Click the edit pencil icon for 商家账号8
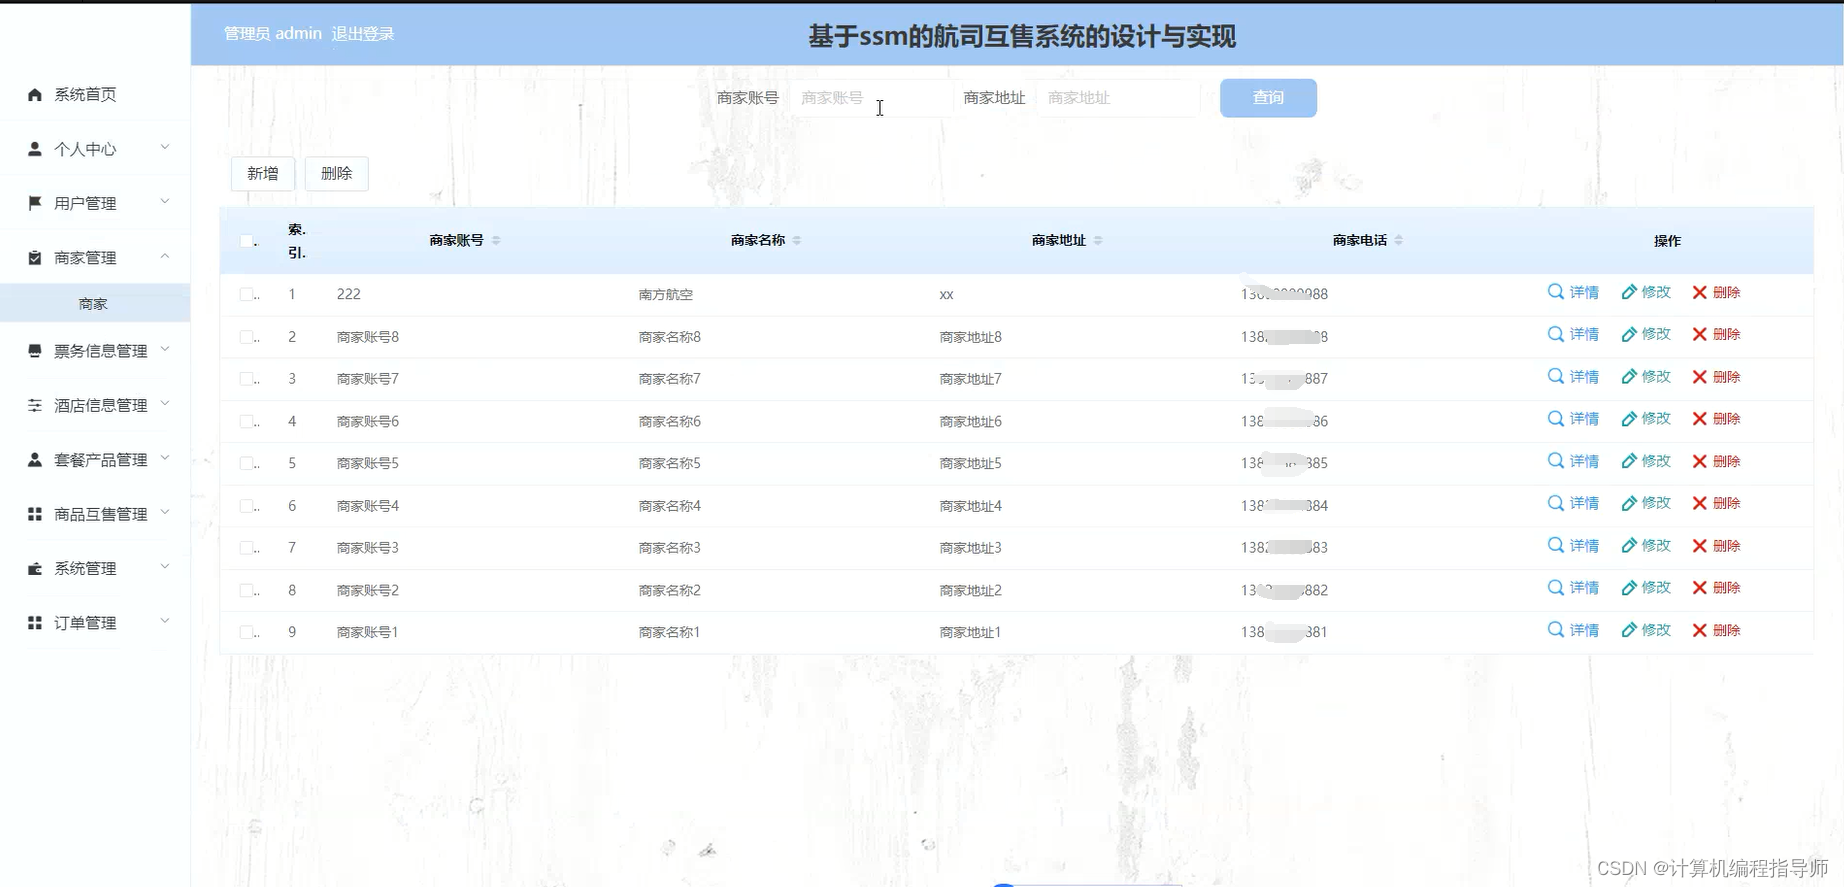 (x=1629, y=334)
